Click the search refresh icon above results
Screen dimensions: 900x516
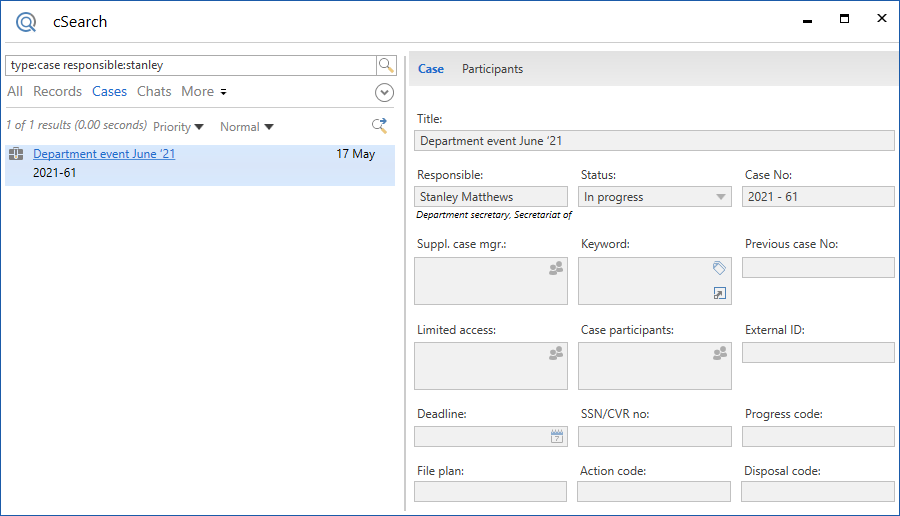(379, 126)
